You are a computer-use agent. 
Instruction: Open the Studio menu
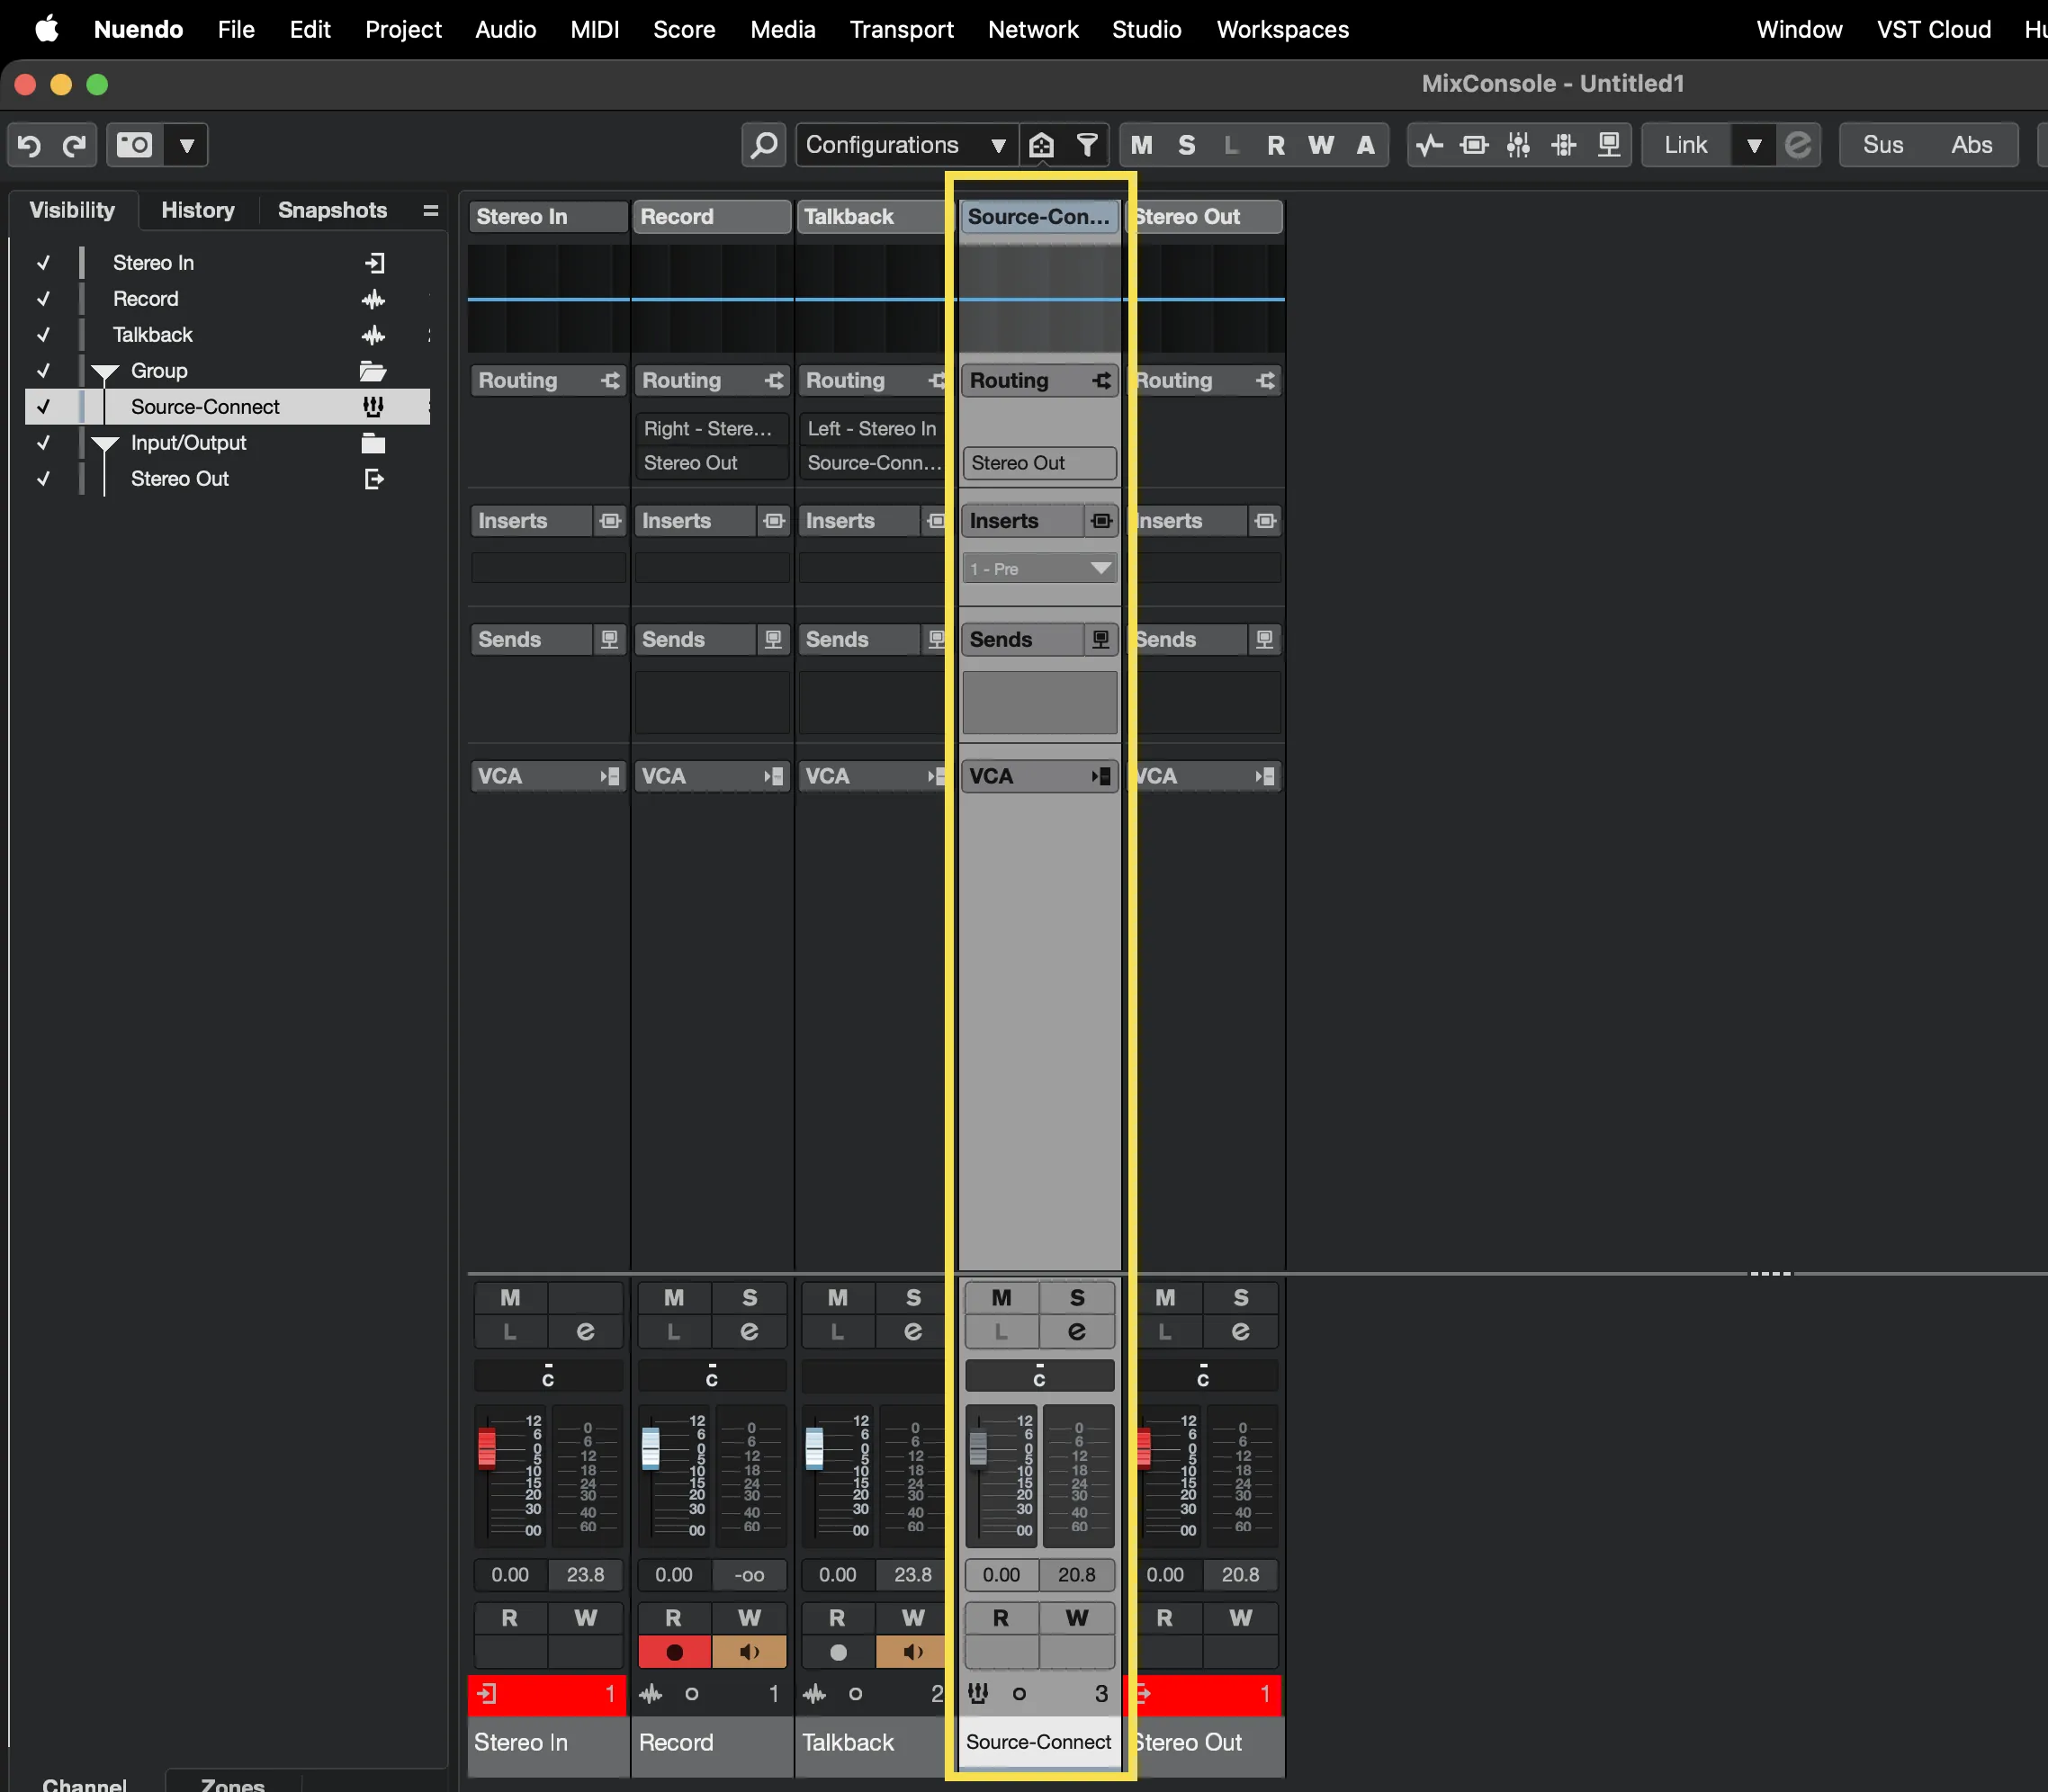pos(1146,30)
